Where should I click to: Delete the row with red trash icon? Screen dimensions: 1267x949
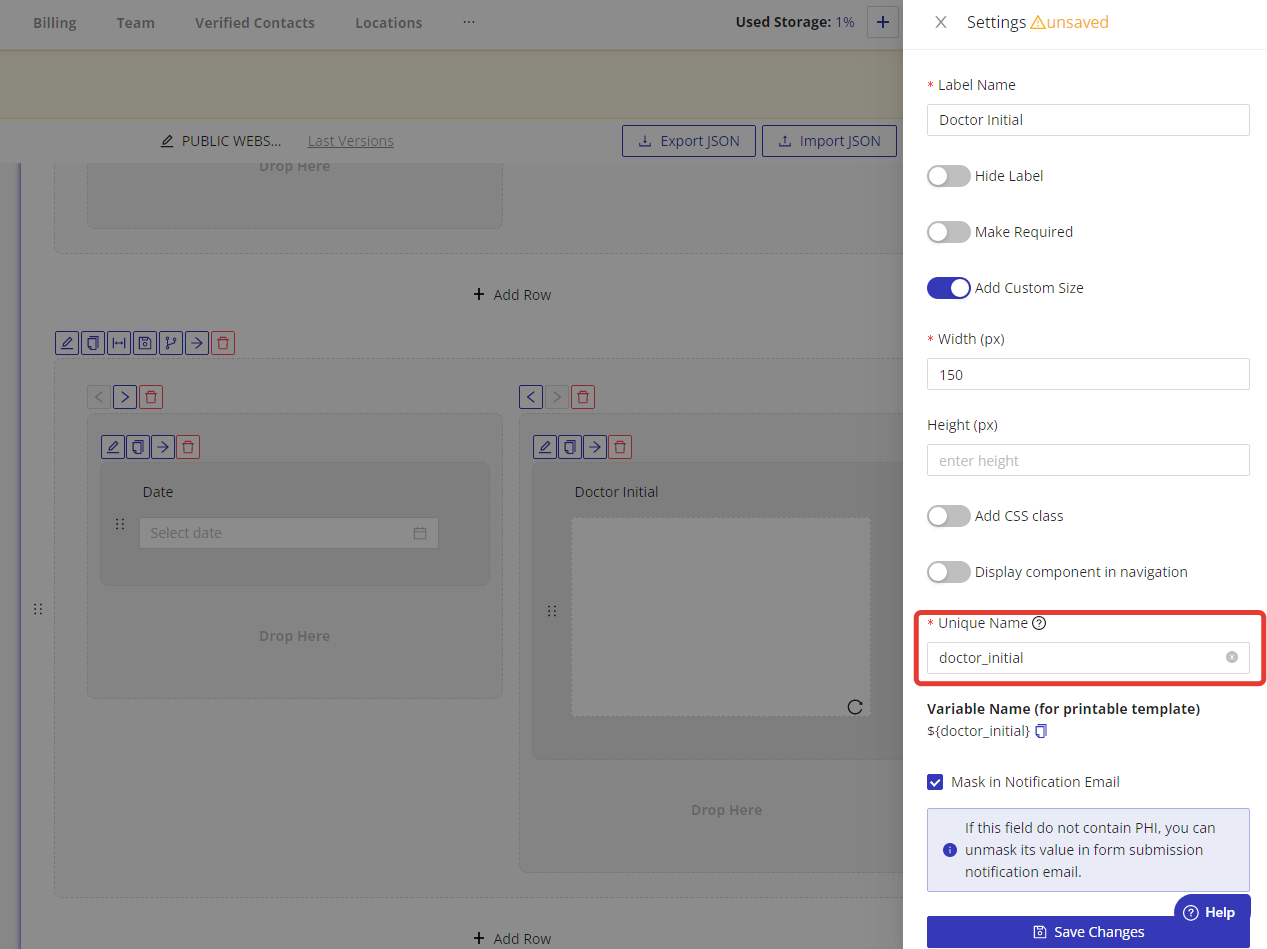pyautogui.click(x=223, y=343)
